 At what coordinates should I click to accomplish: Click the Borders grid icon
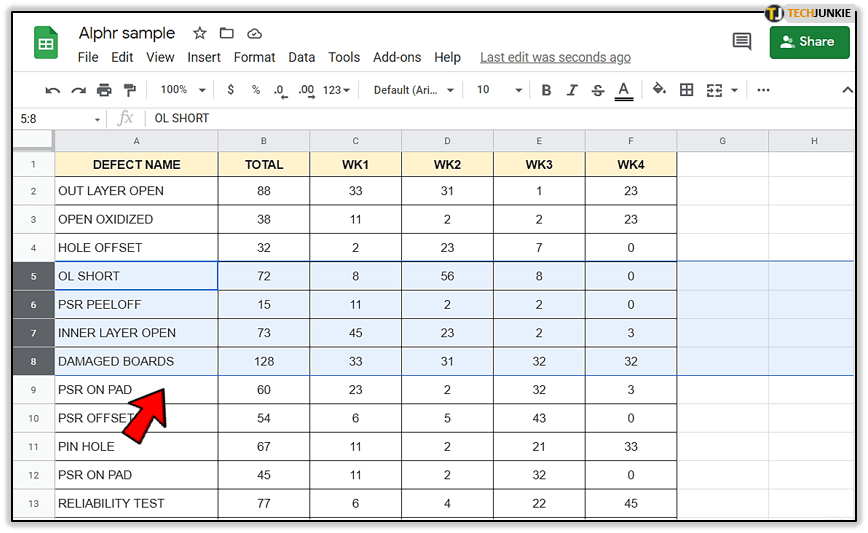tap(686, 90)
